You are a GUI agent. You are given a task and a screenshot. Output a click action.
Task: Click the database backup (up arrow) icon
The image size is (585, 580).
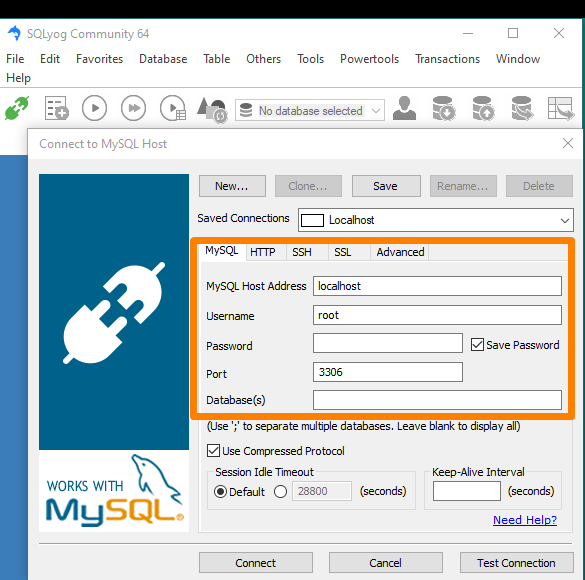483,109
